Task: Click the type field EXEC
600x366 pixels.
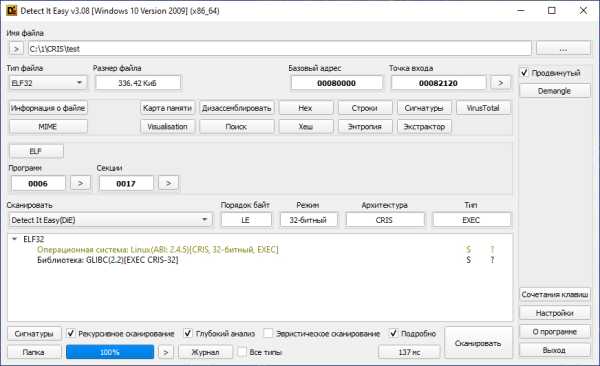Action: [471, 220]
